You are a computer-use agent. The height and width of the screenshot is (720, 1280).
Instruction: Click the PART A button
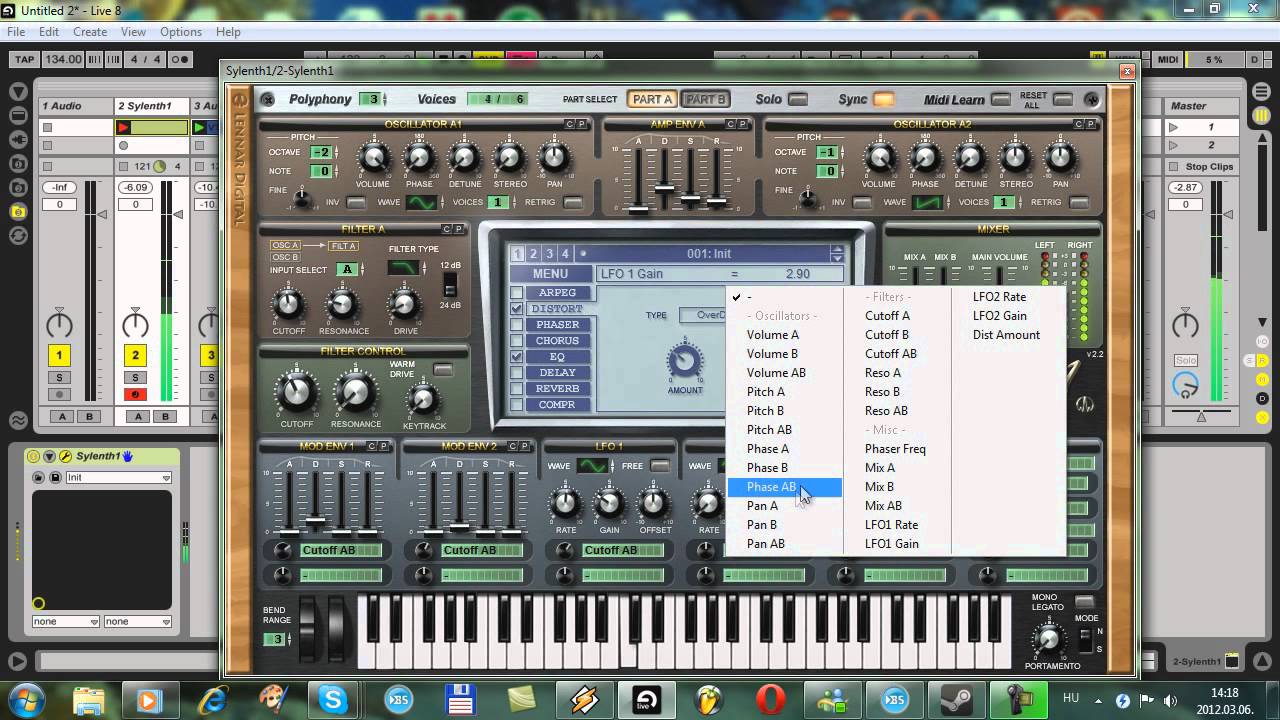pyautogui.click(x=653, y=99)
